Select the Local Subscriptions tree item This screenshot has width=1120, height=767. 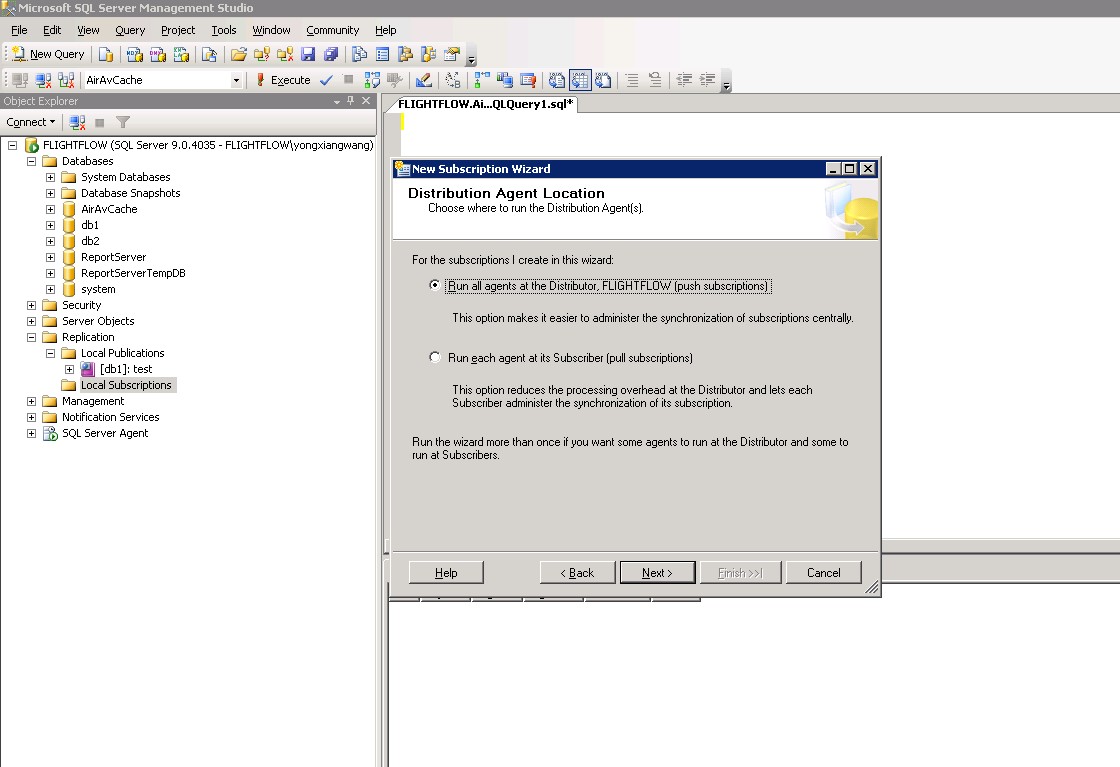126,385
